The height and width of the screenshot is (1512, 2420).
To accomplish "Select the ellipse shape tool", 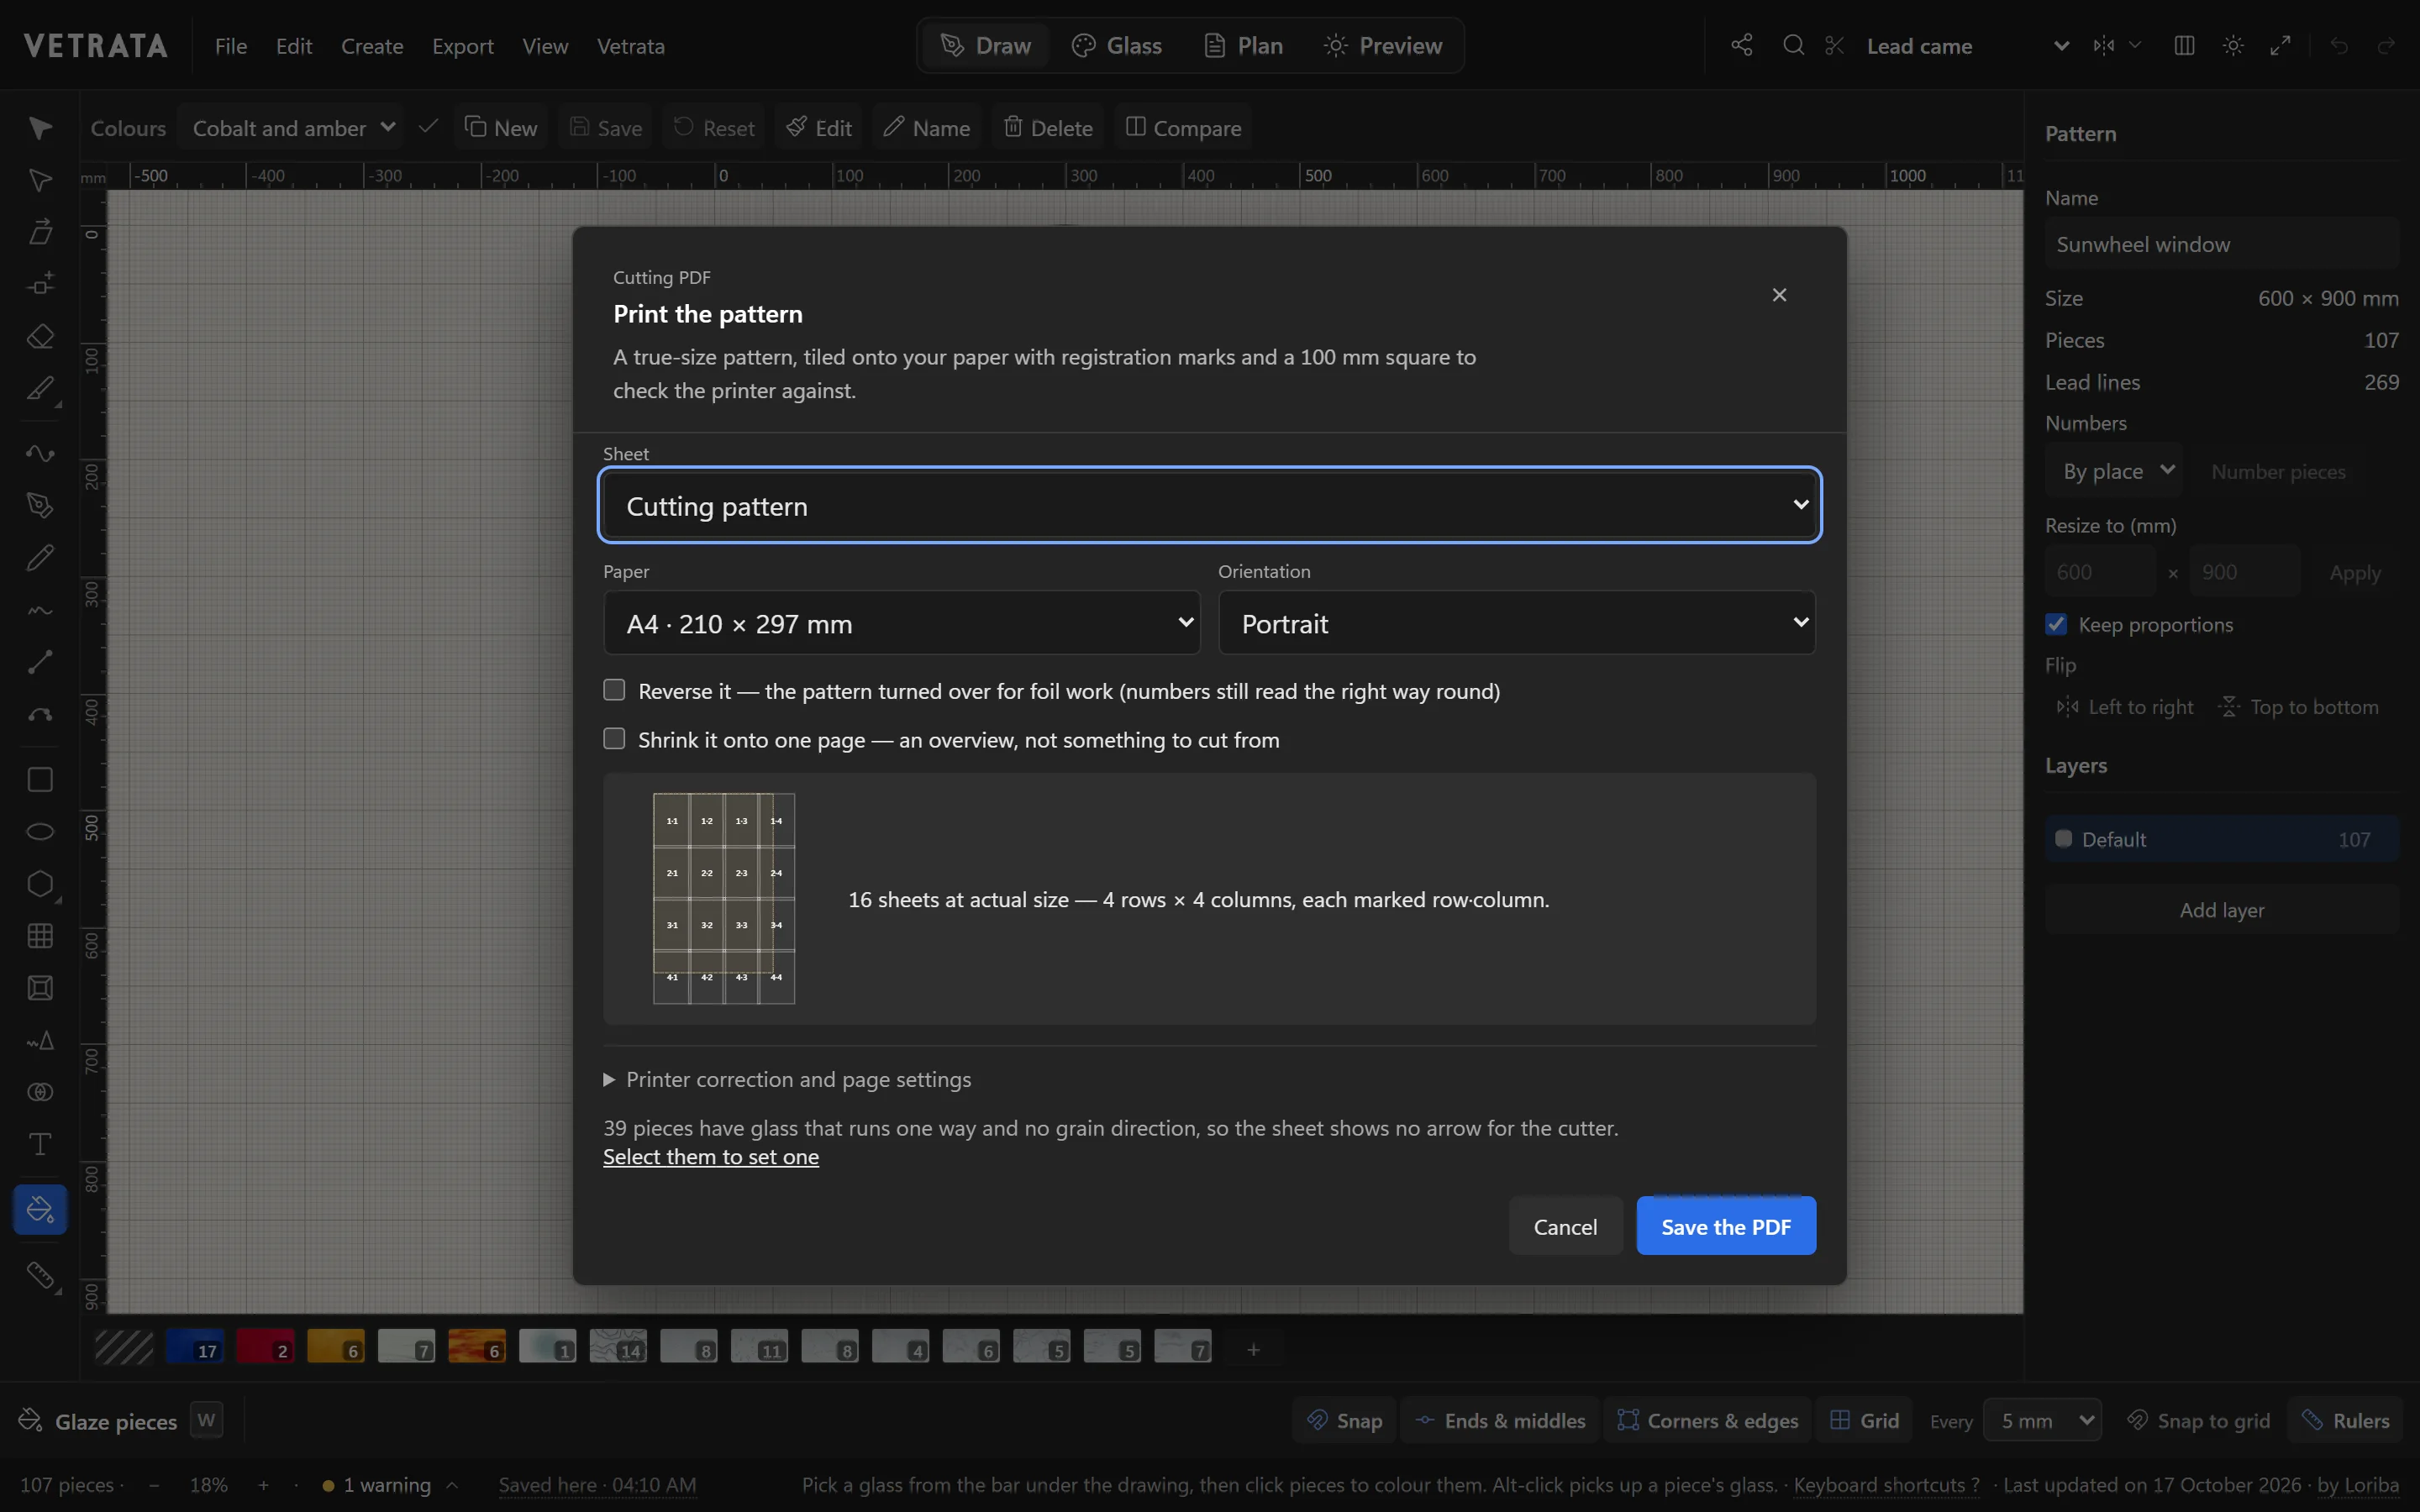I will point(40,832).
